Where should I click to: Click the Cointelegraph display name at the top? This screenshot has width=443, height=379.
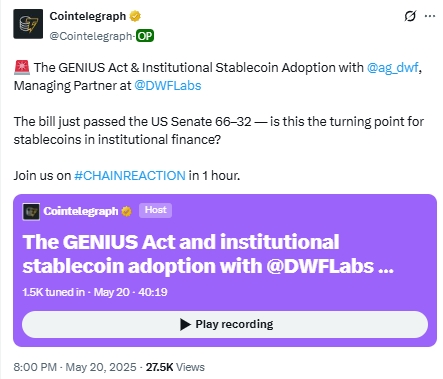(88, 16)
